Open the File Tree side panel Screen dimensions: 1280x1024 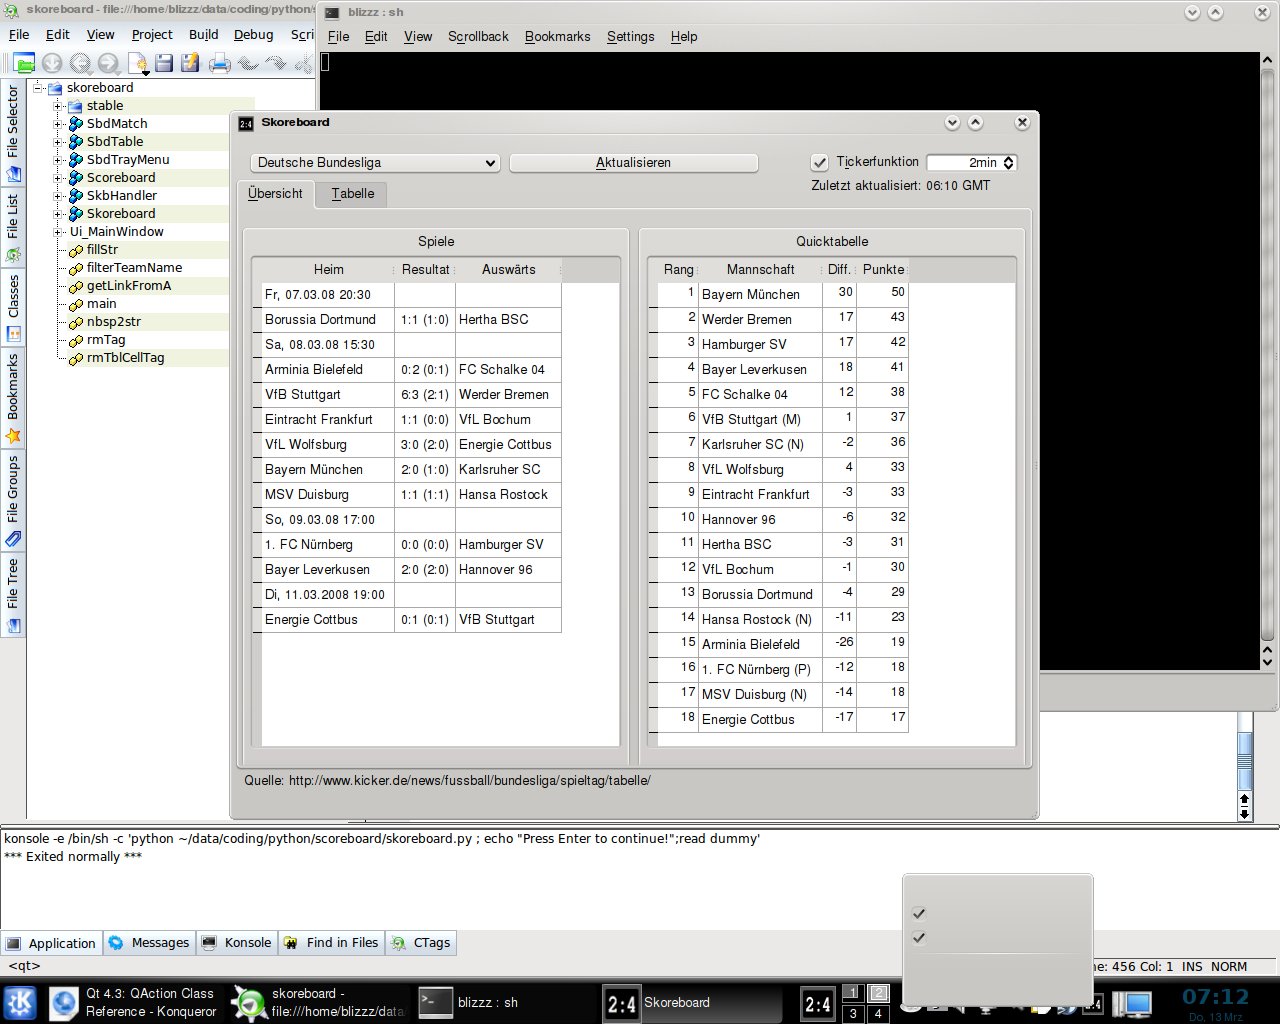click(x=13, y=595)
